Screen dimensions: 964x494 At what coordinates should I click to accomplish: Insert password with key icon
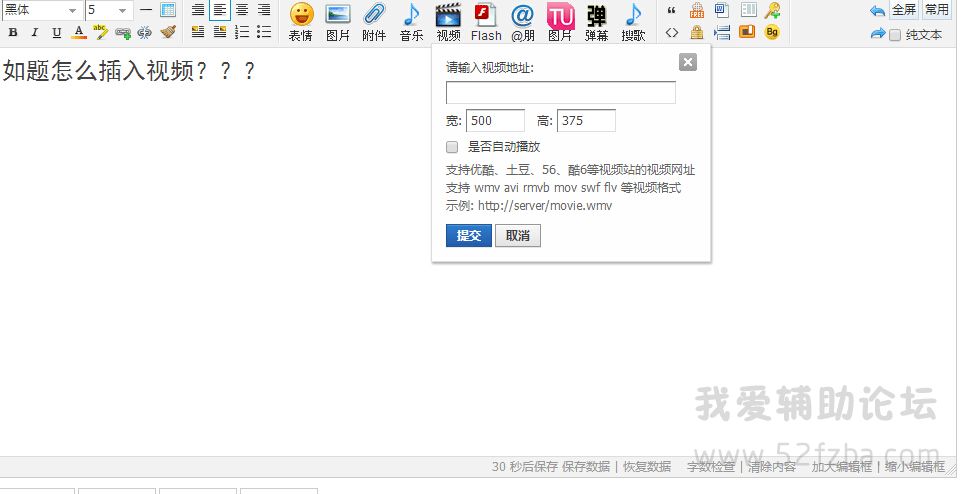point(773,10)
